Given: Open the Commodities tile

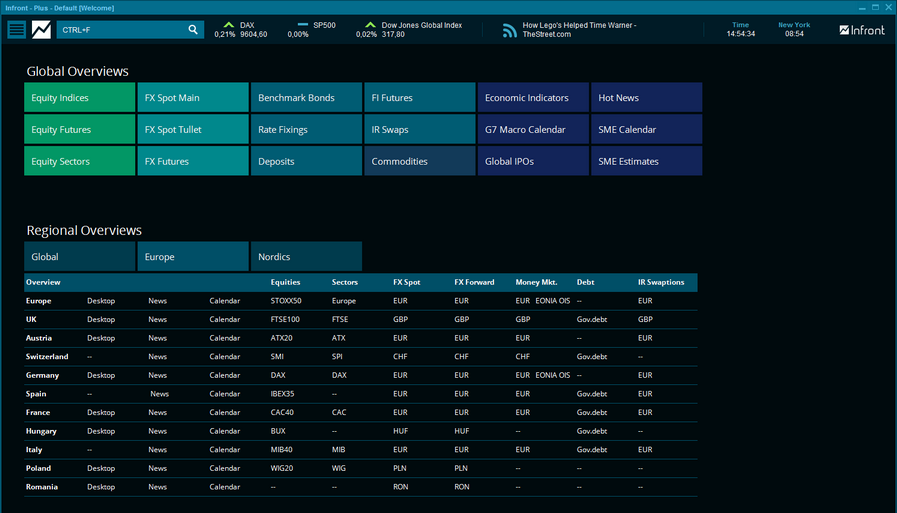Looking at the screenshot, I should click(419, 161).
